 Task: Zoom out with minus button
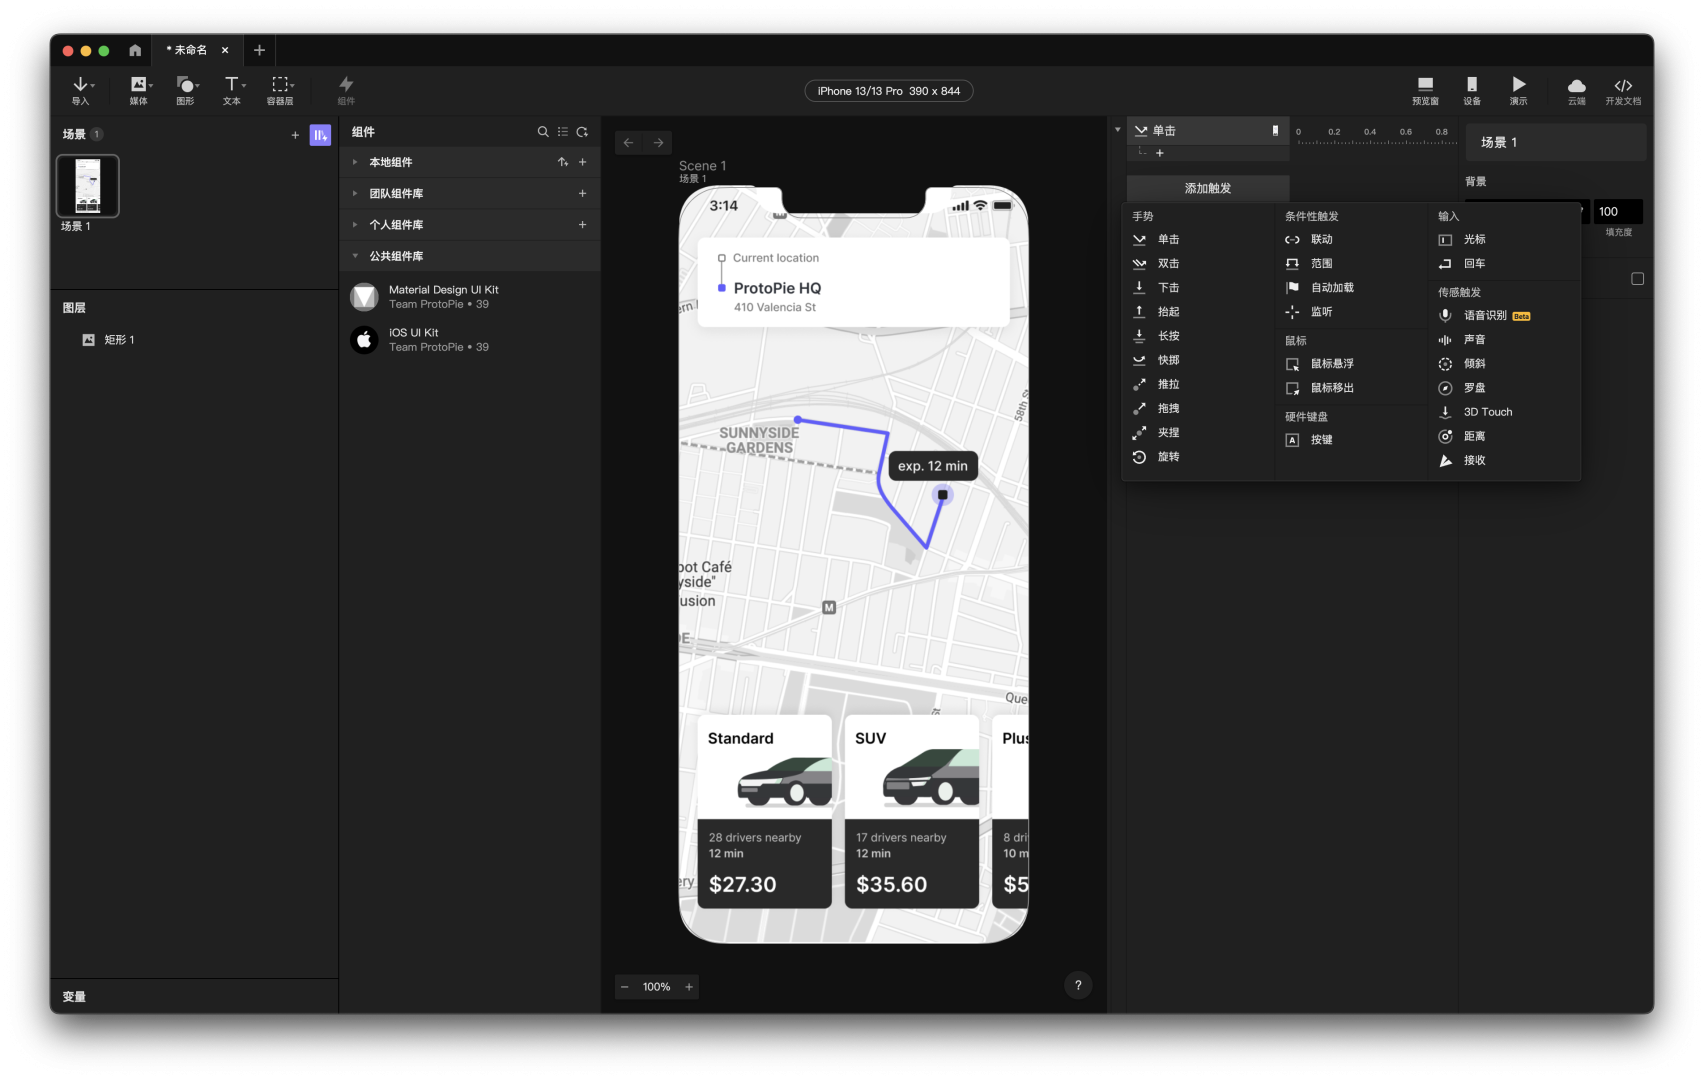(x=625, y=987)
